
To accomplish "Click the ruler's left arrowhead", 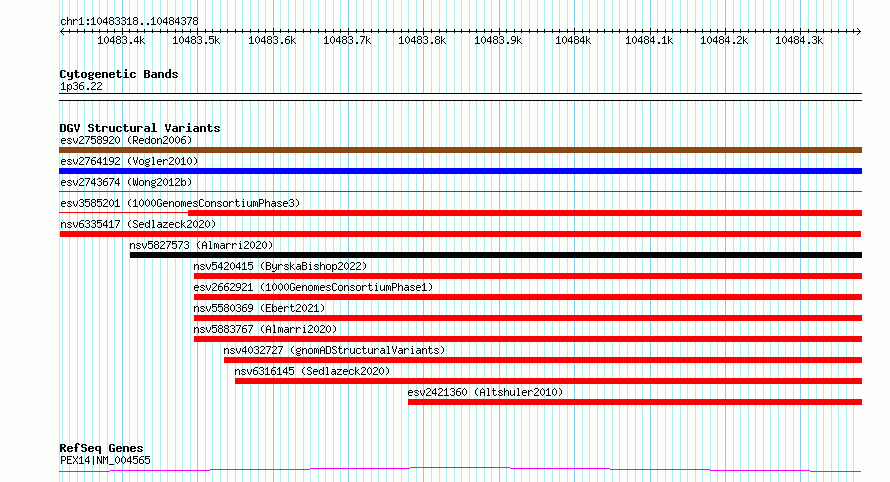I will click(x=62, y=32).
